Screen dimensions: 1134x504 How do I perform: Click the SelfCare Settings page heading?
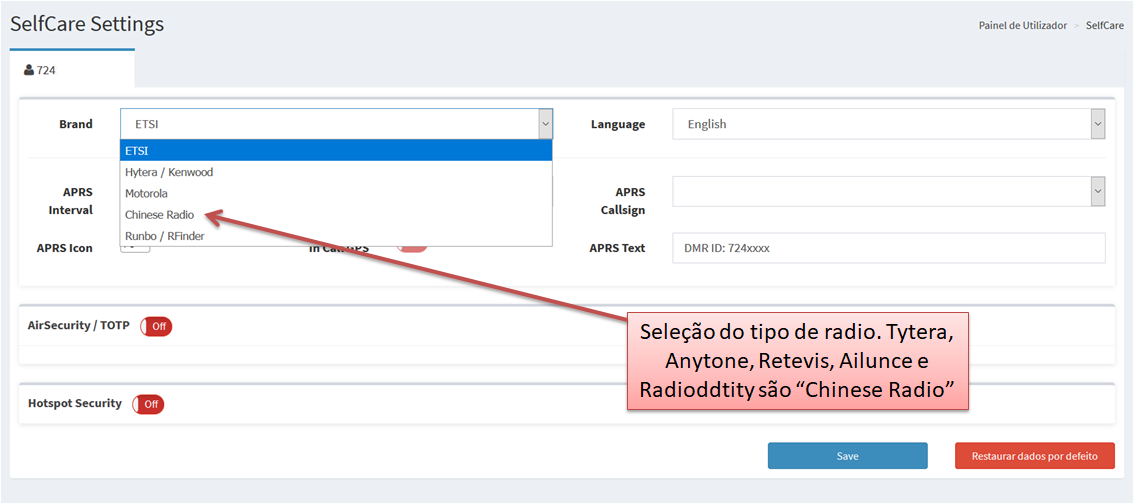(x=87, y=24)
